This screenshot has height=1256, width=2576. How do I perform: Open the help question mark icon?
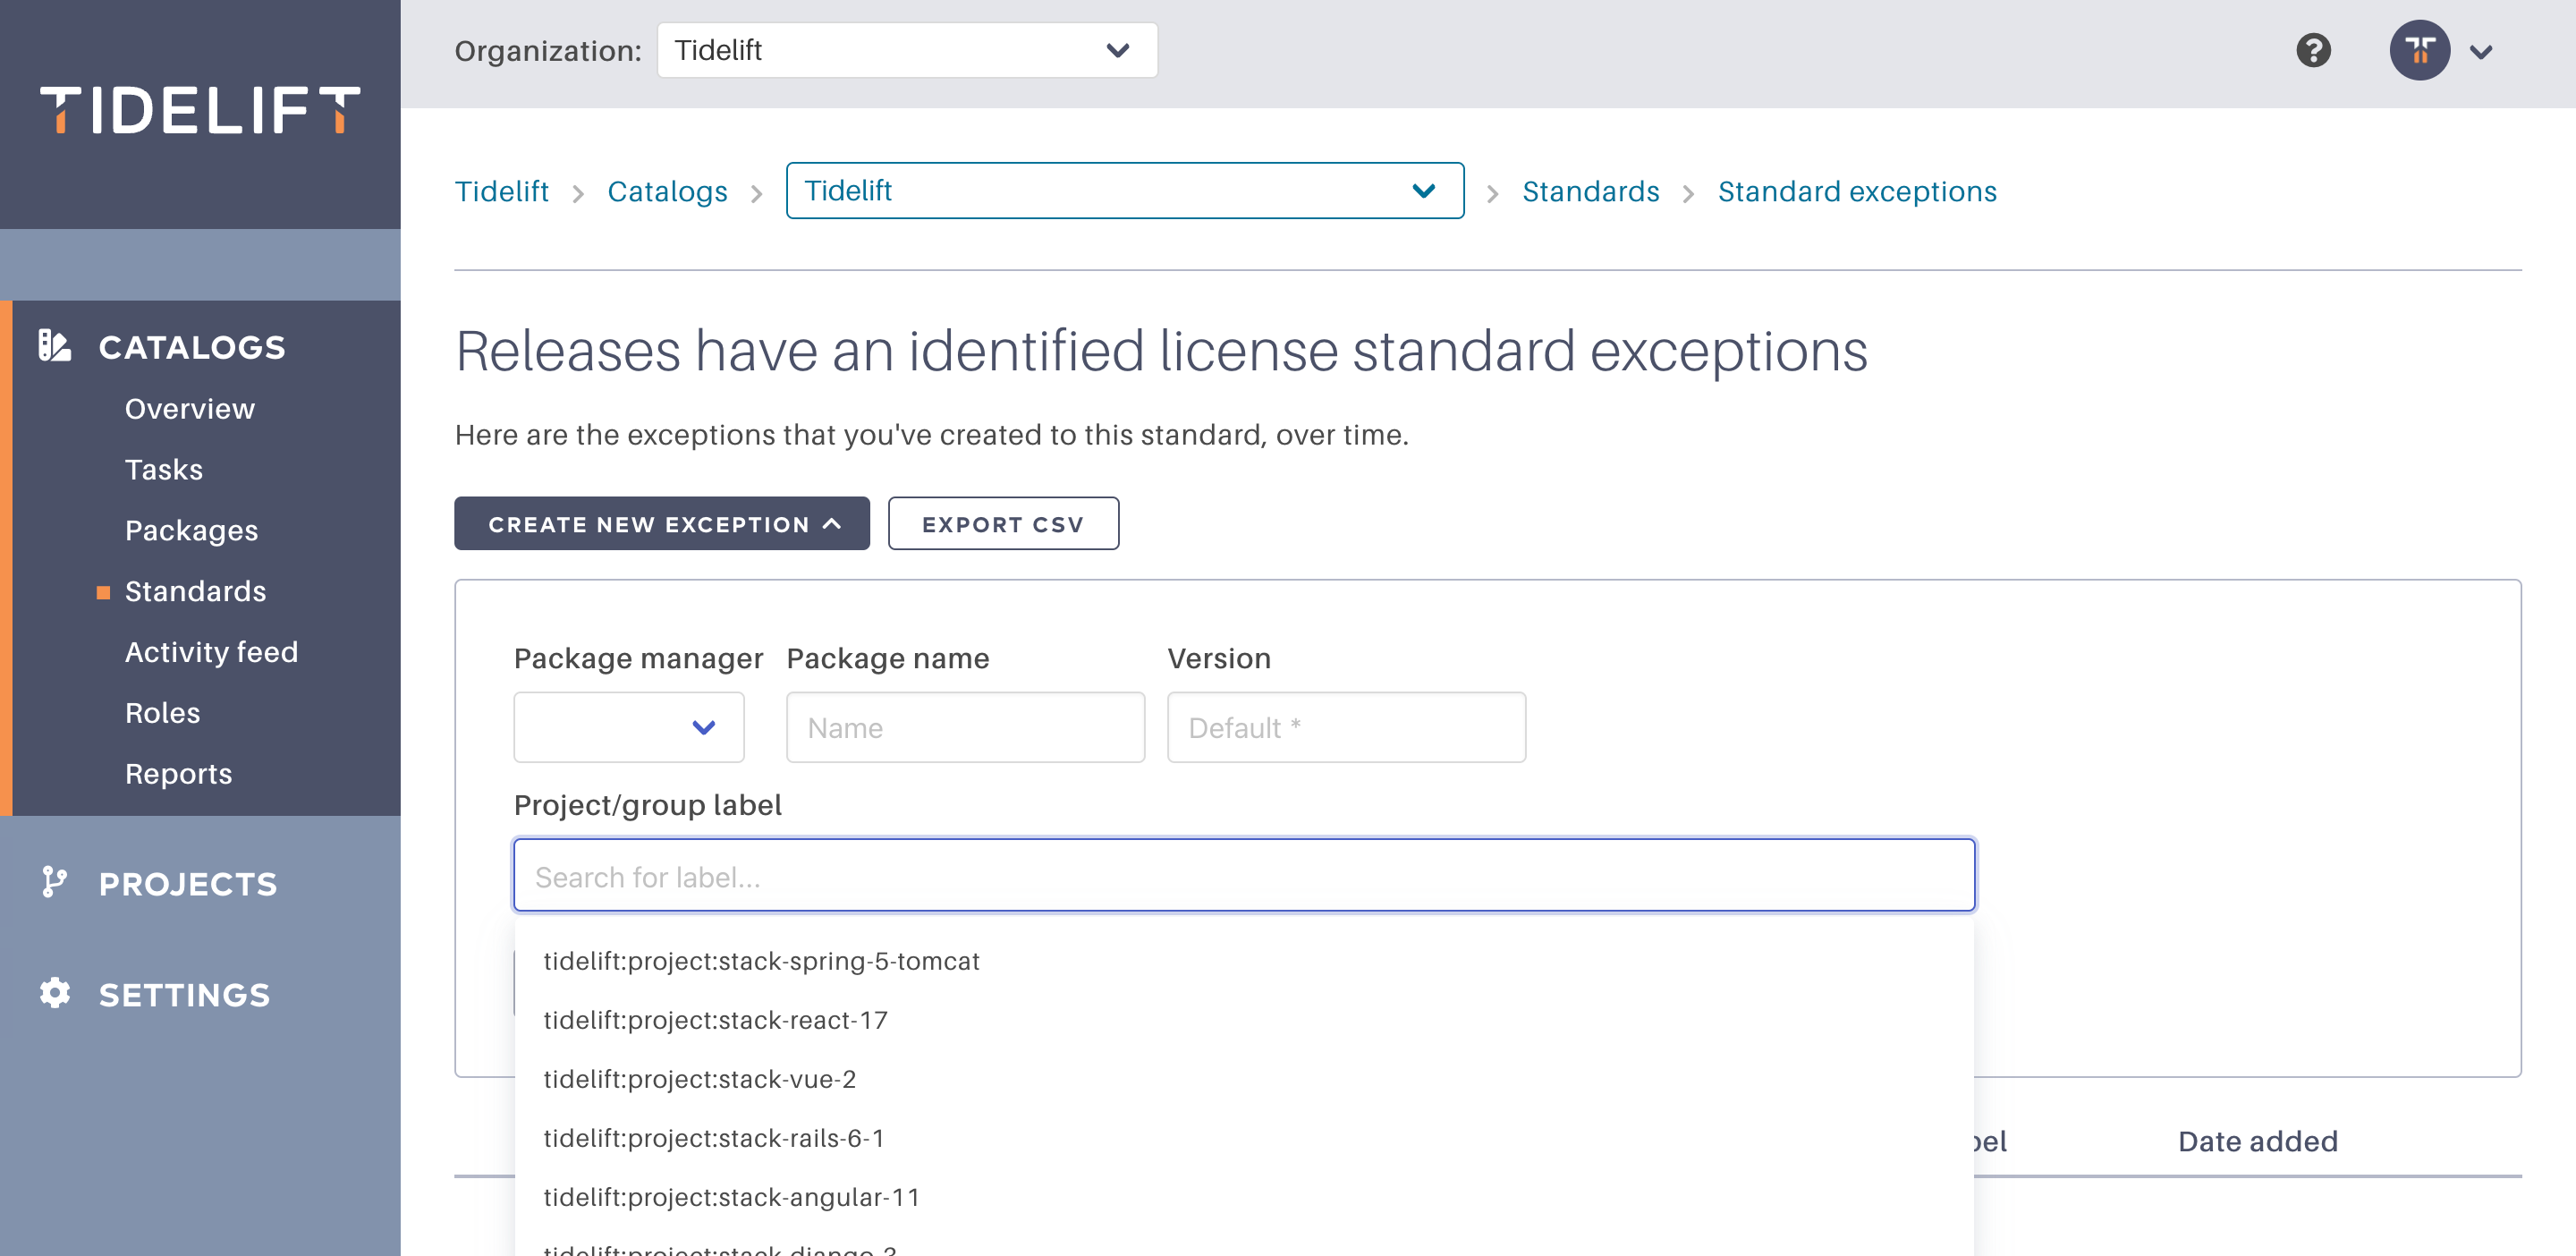(x=2313, y=50)
